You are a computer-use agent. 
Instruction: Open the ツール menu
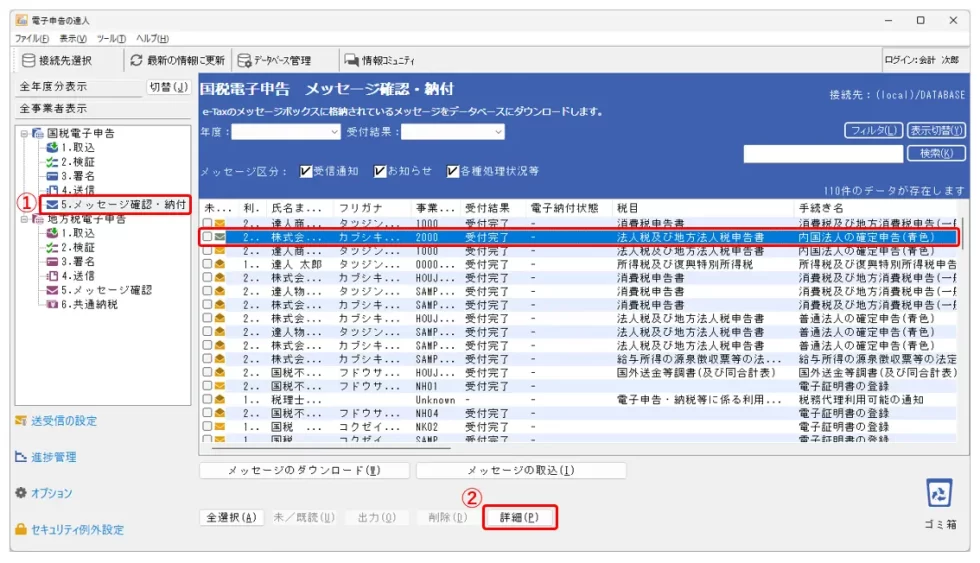110,38
